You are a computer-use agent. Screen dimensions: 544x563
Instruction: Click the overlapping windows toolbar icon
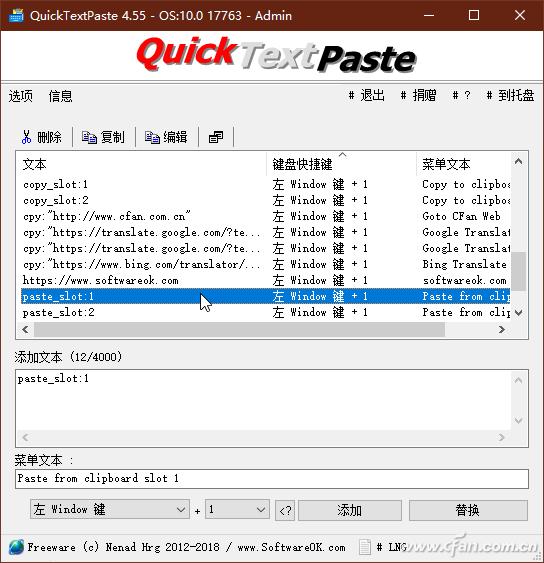point(216,137)
